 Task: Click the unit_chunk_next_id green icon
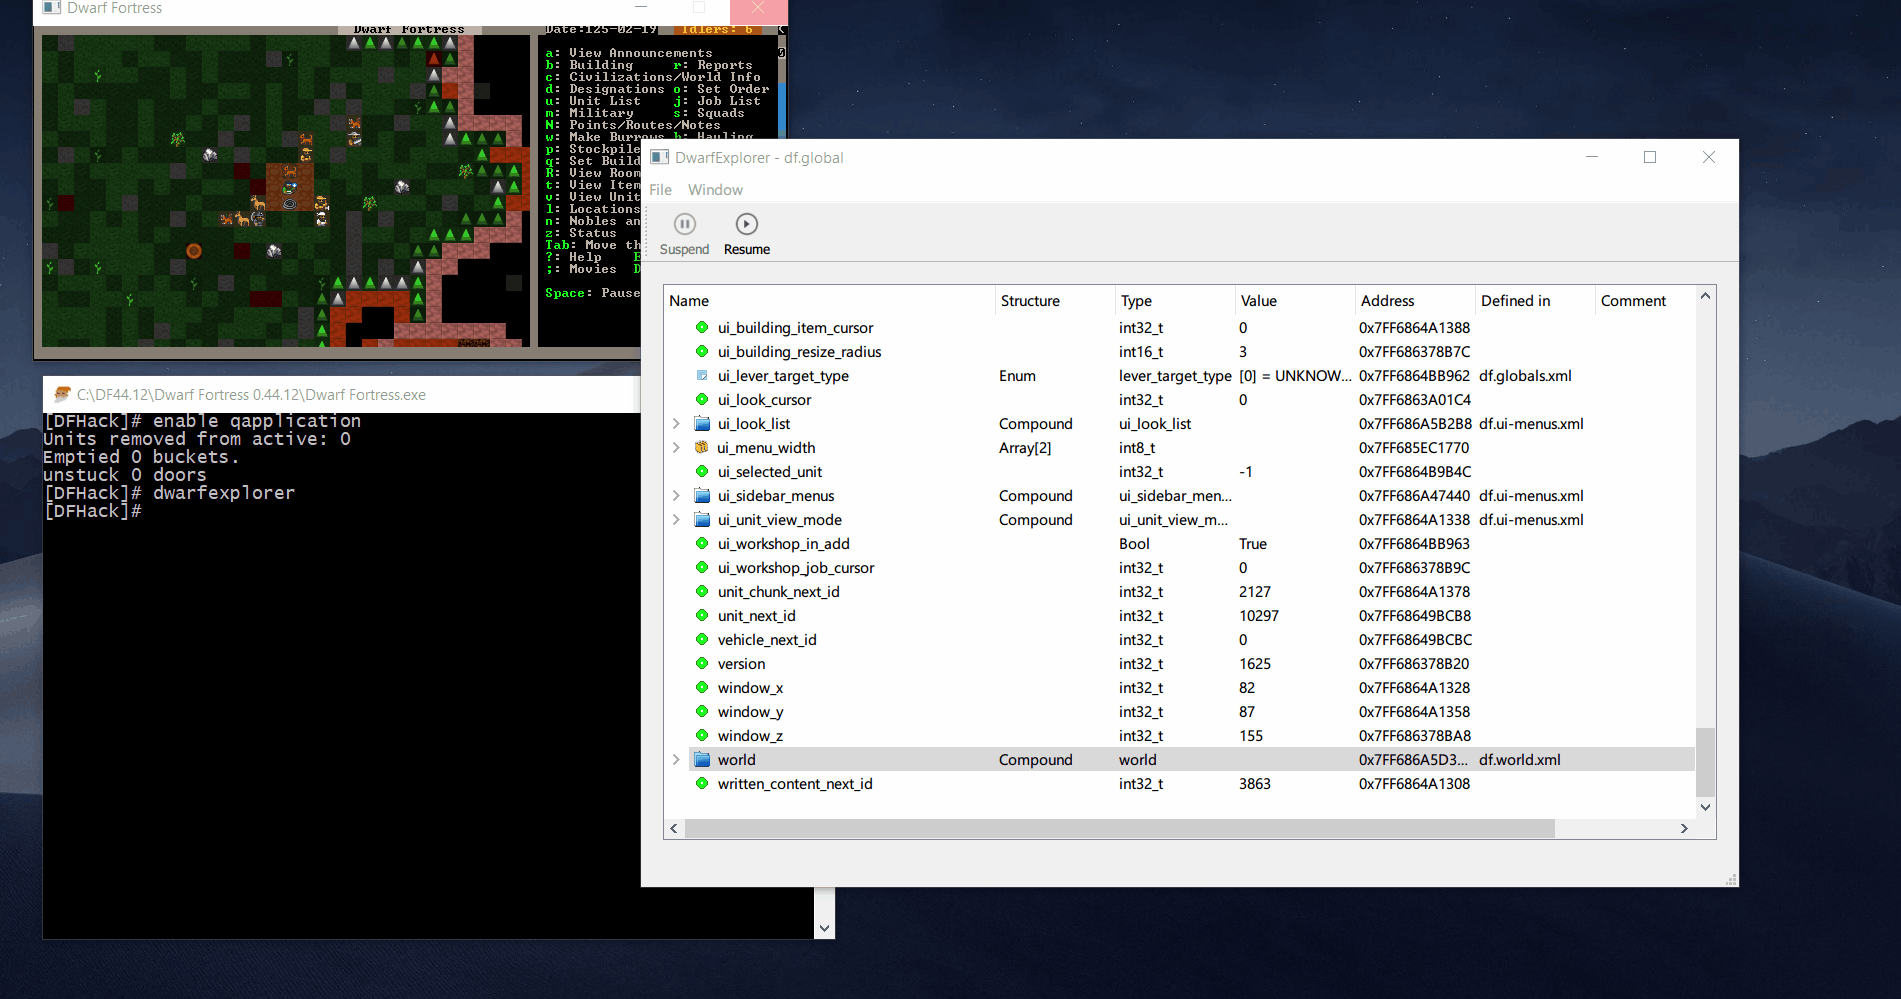tap(702, 591)
